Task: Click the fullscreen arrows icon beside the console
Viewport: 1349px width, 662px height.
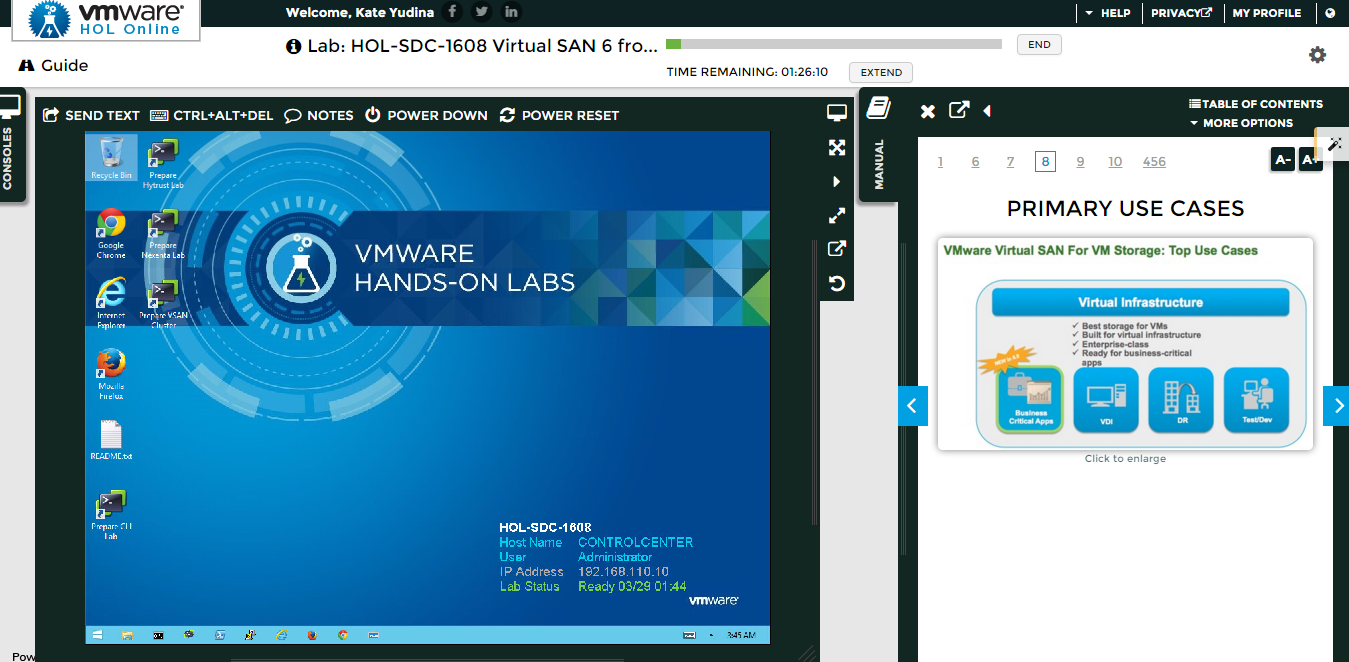Action: pyautogui.click(x=837, y=148)
